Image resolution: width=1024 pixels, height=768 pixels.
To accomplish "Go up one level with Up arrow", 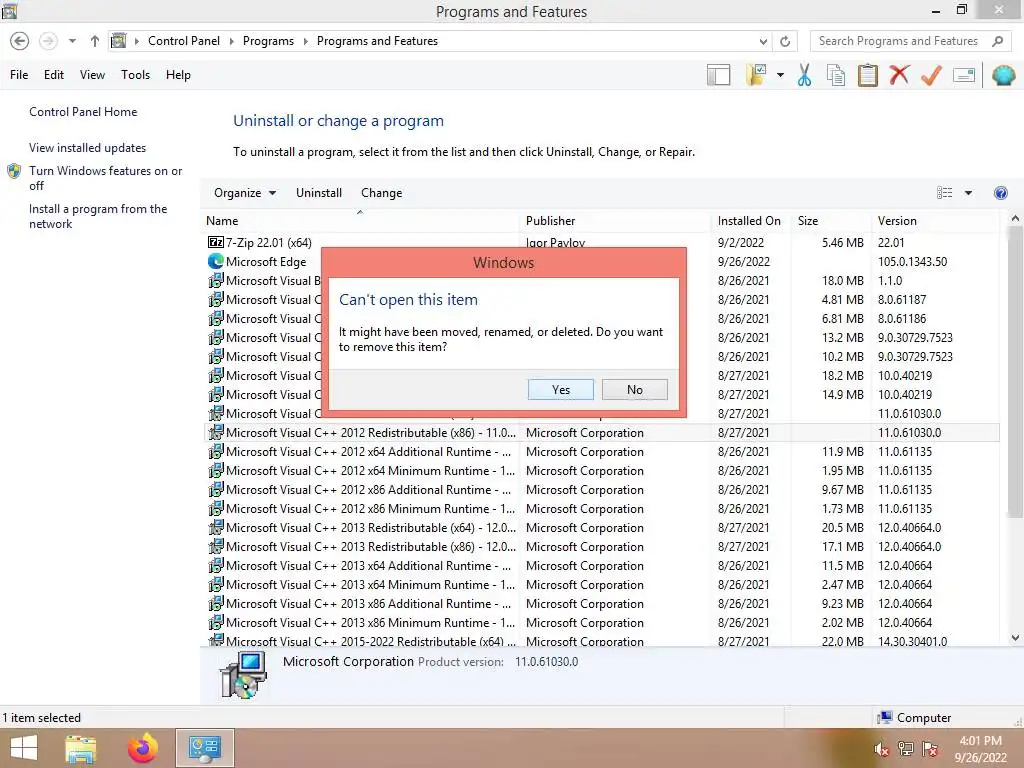I will (95, 41).
